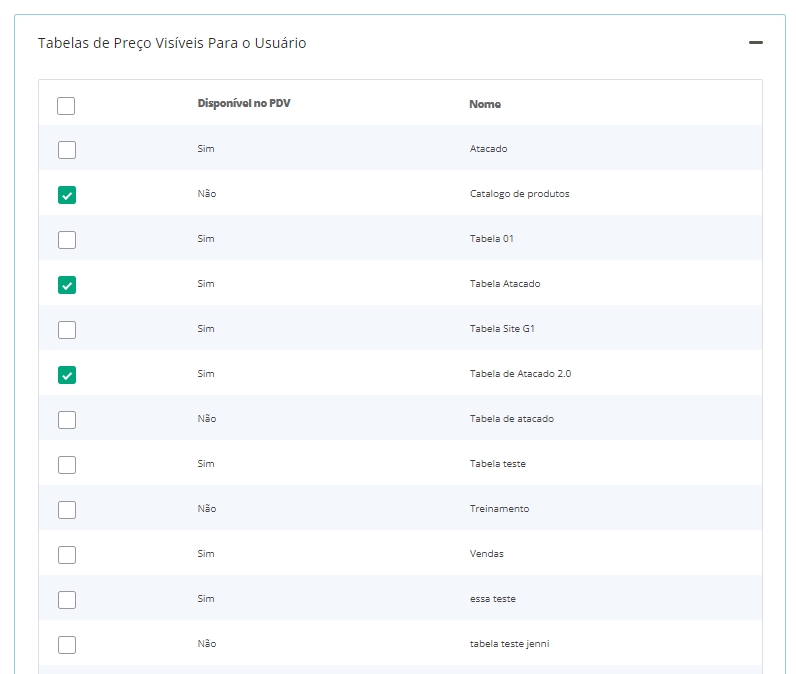Click the Tabelas de Preço Visíveis title

[172, 43]
